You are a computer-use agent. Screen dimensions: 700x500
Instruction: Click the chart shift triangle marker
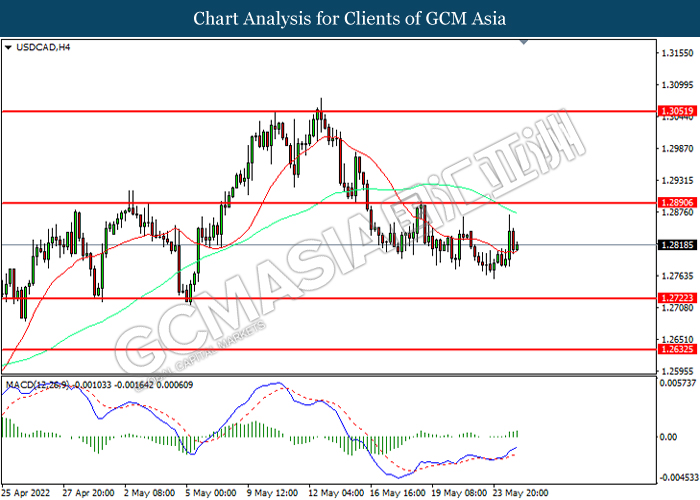coord(524,42)
